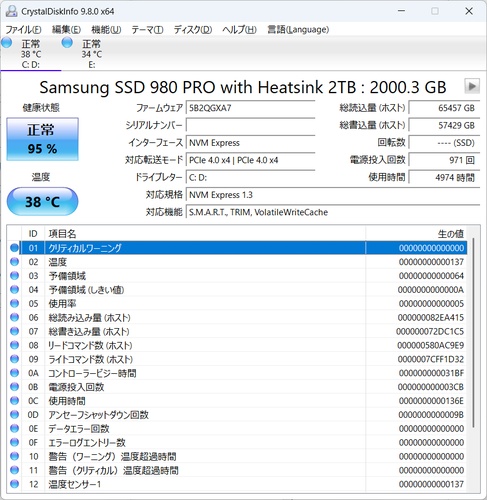Click power on hours value 4974 時間
This screenshot has width=487, height=500.
click(x=444, y=177)
